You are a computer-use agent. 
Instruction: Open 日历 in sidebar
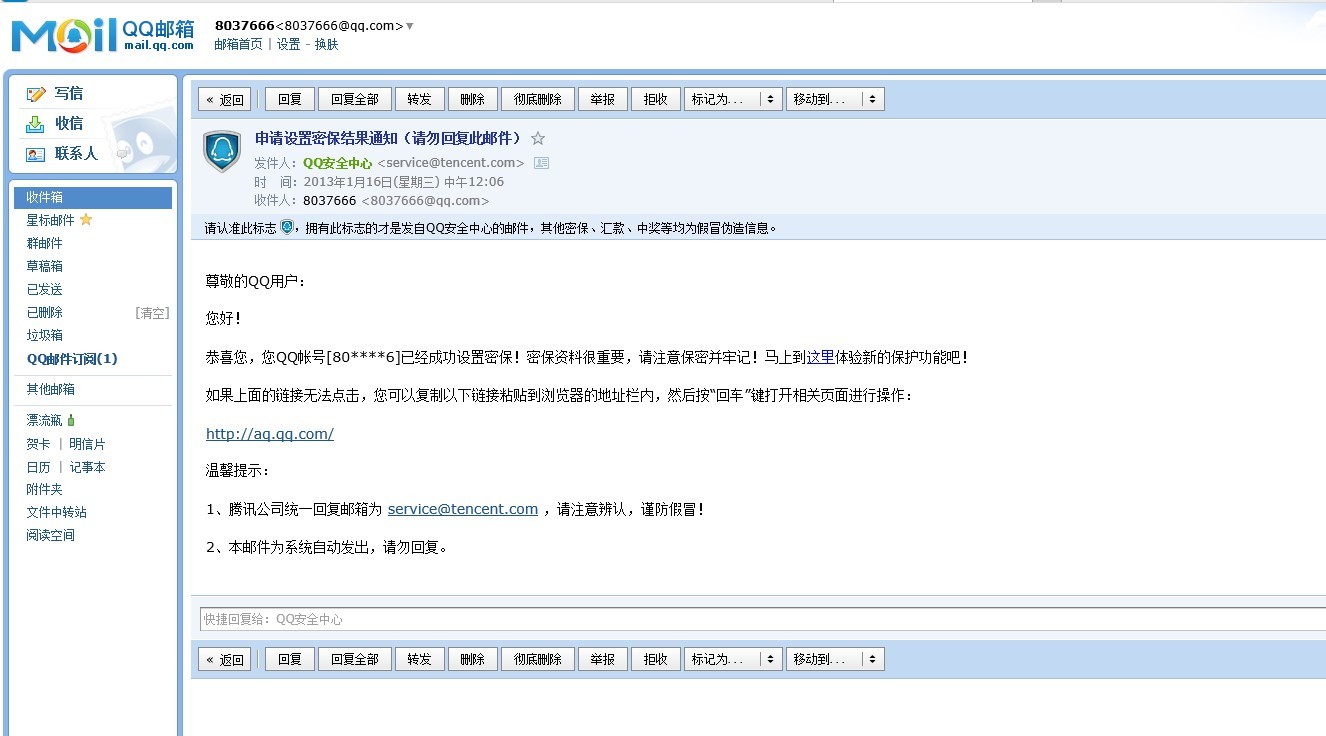[x=38, y=467]
